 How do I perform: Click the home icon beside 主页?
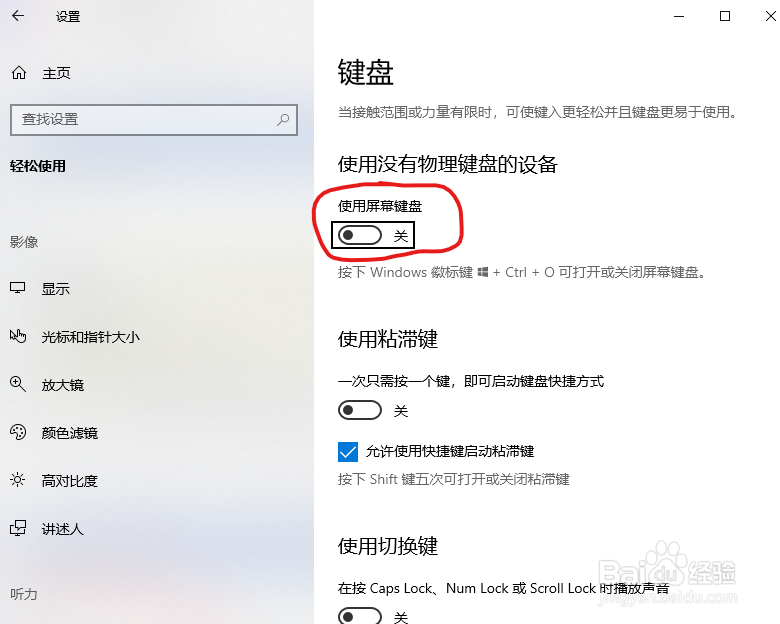click(x=19, y=73)
